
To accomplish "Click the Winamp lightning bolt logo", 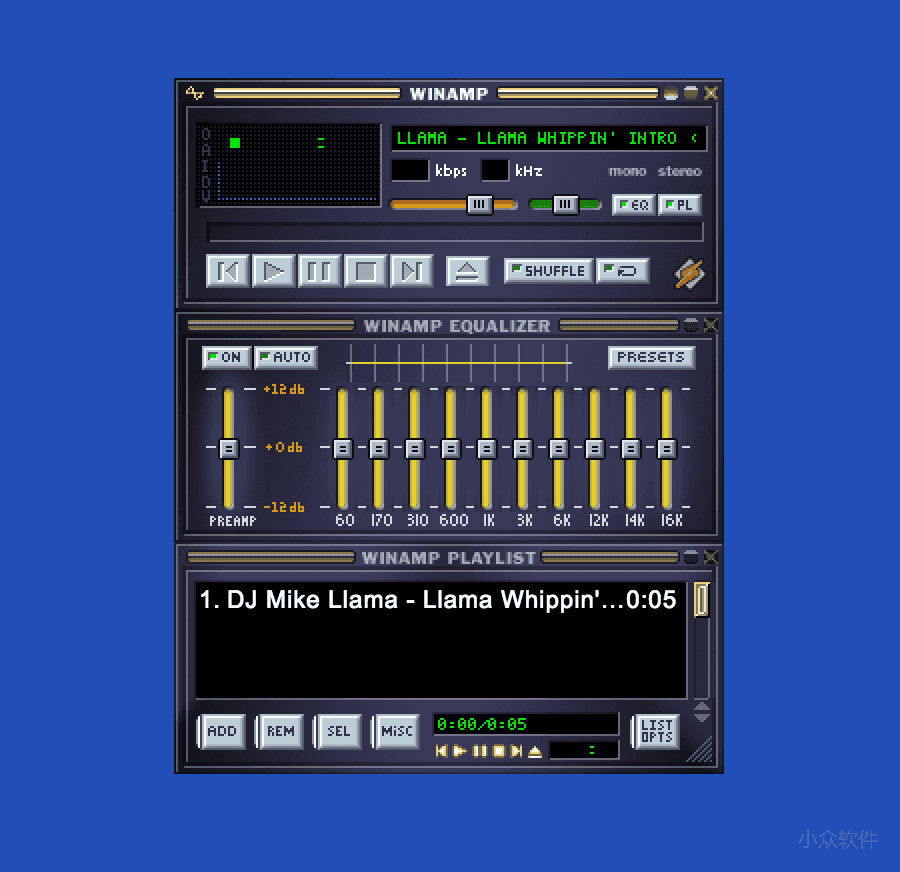I will 687,272.
